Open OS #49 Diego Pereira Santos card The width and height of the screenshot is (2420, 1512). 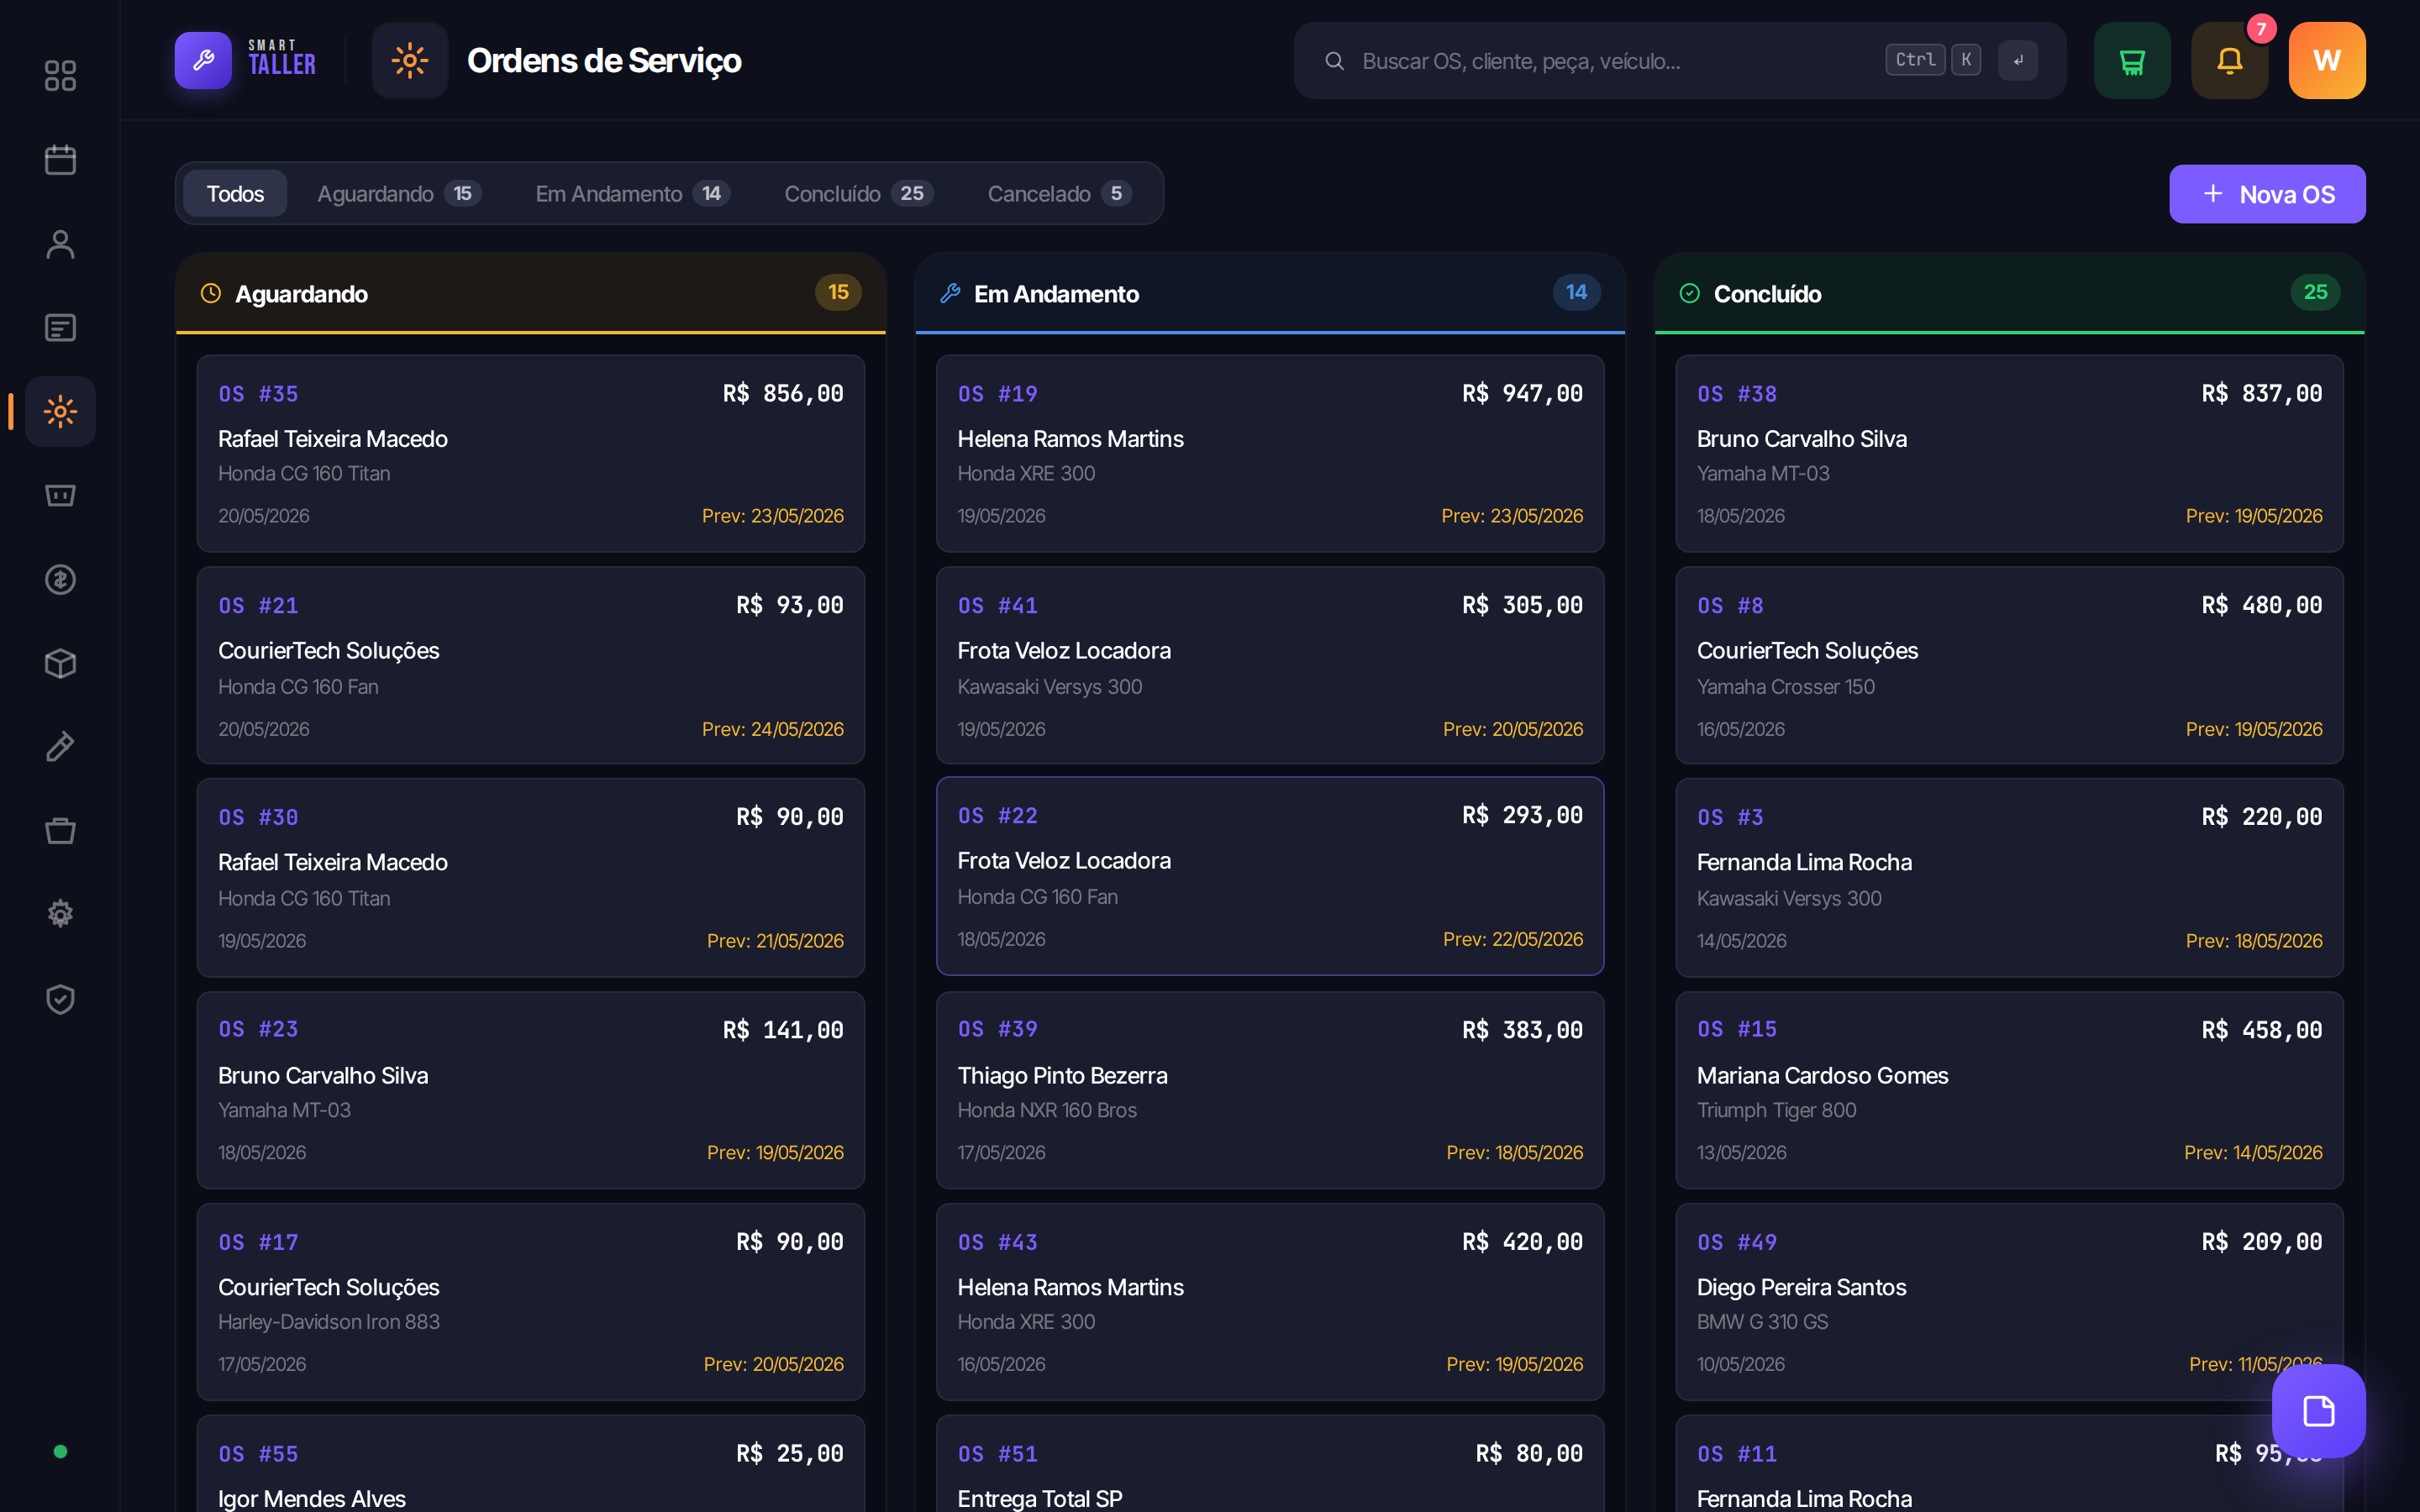pyautogui.click(x=2009, y=1302)
